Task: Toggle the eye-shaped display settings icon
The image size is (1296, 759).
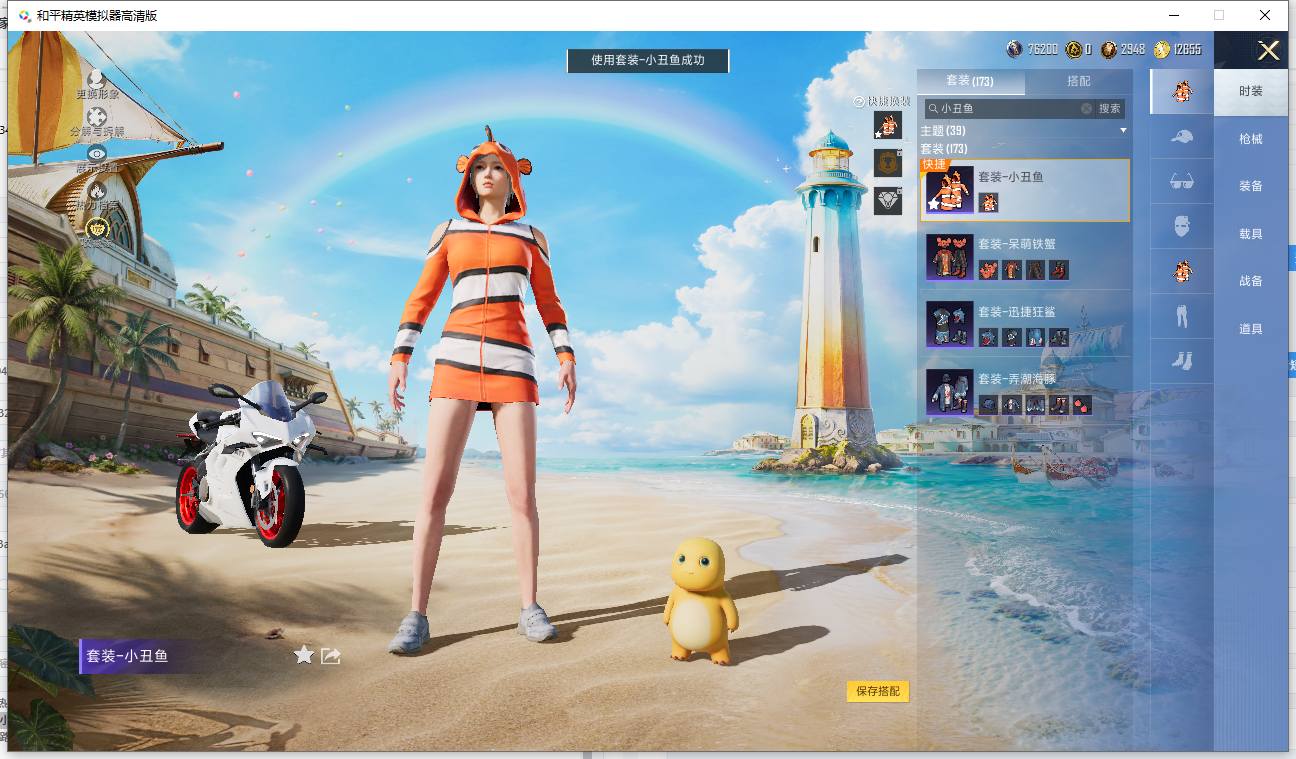Action: click(97, 153)
